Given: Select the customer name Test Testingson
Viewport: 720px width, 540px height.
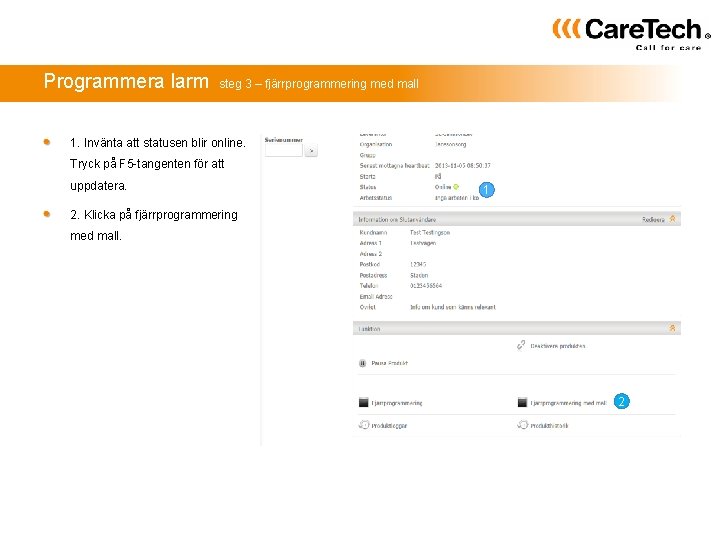Looking at the screenshot, I should [x=430, y=232].
